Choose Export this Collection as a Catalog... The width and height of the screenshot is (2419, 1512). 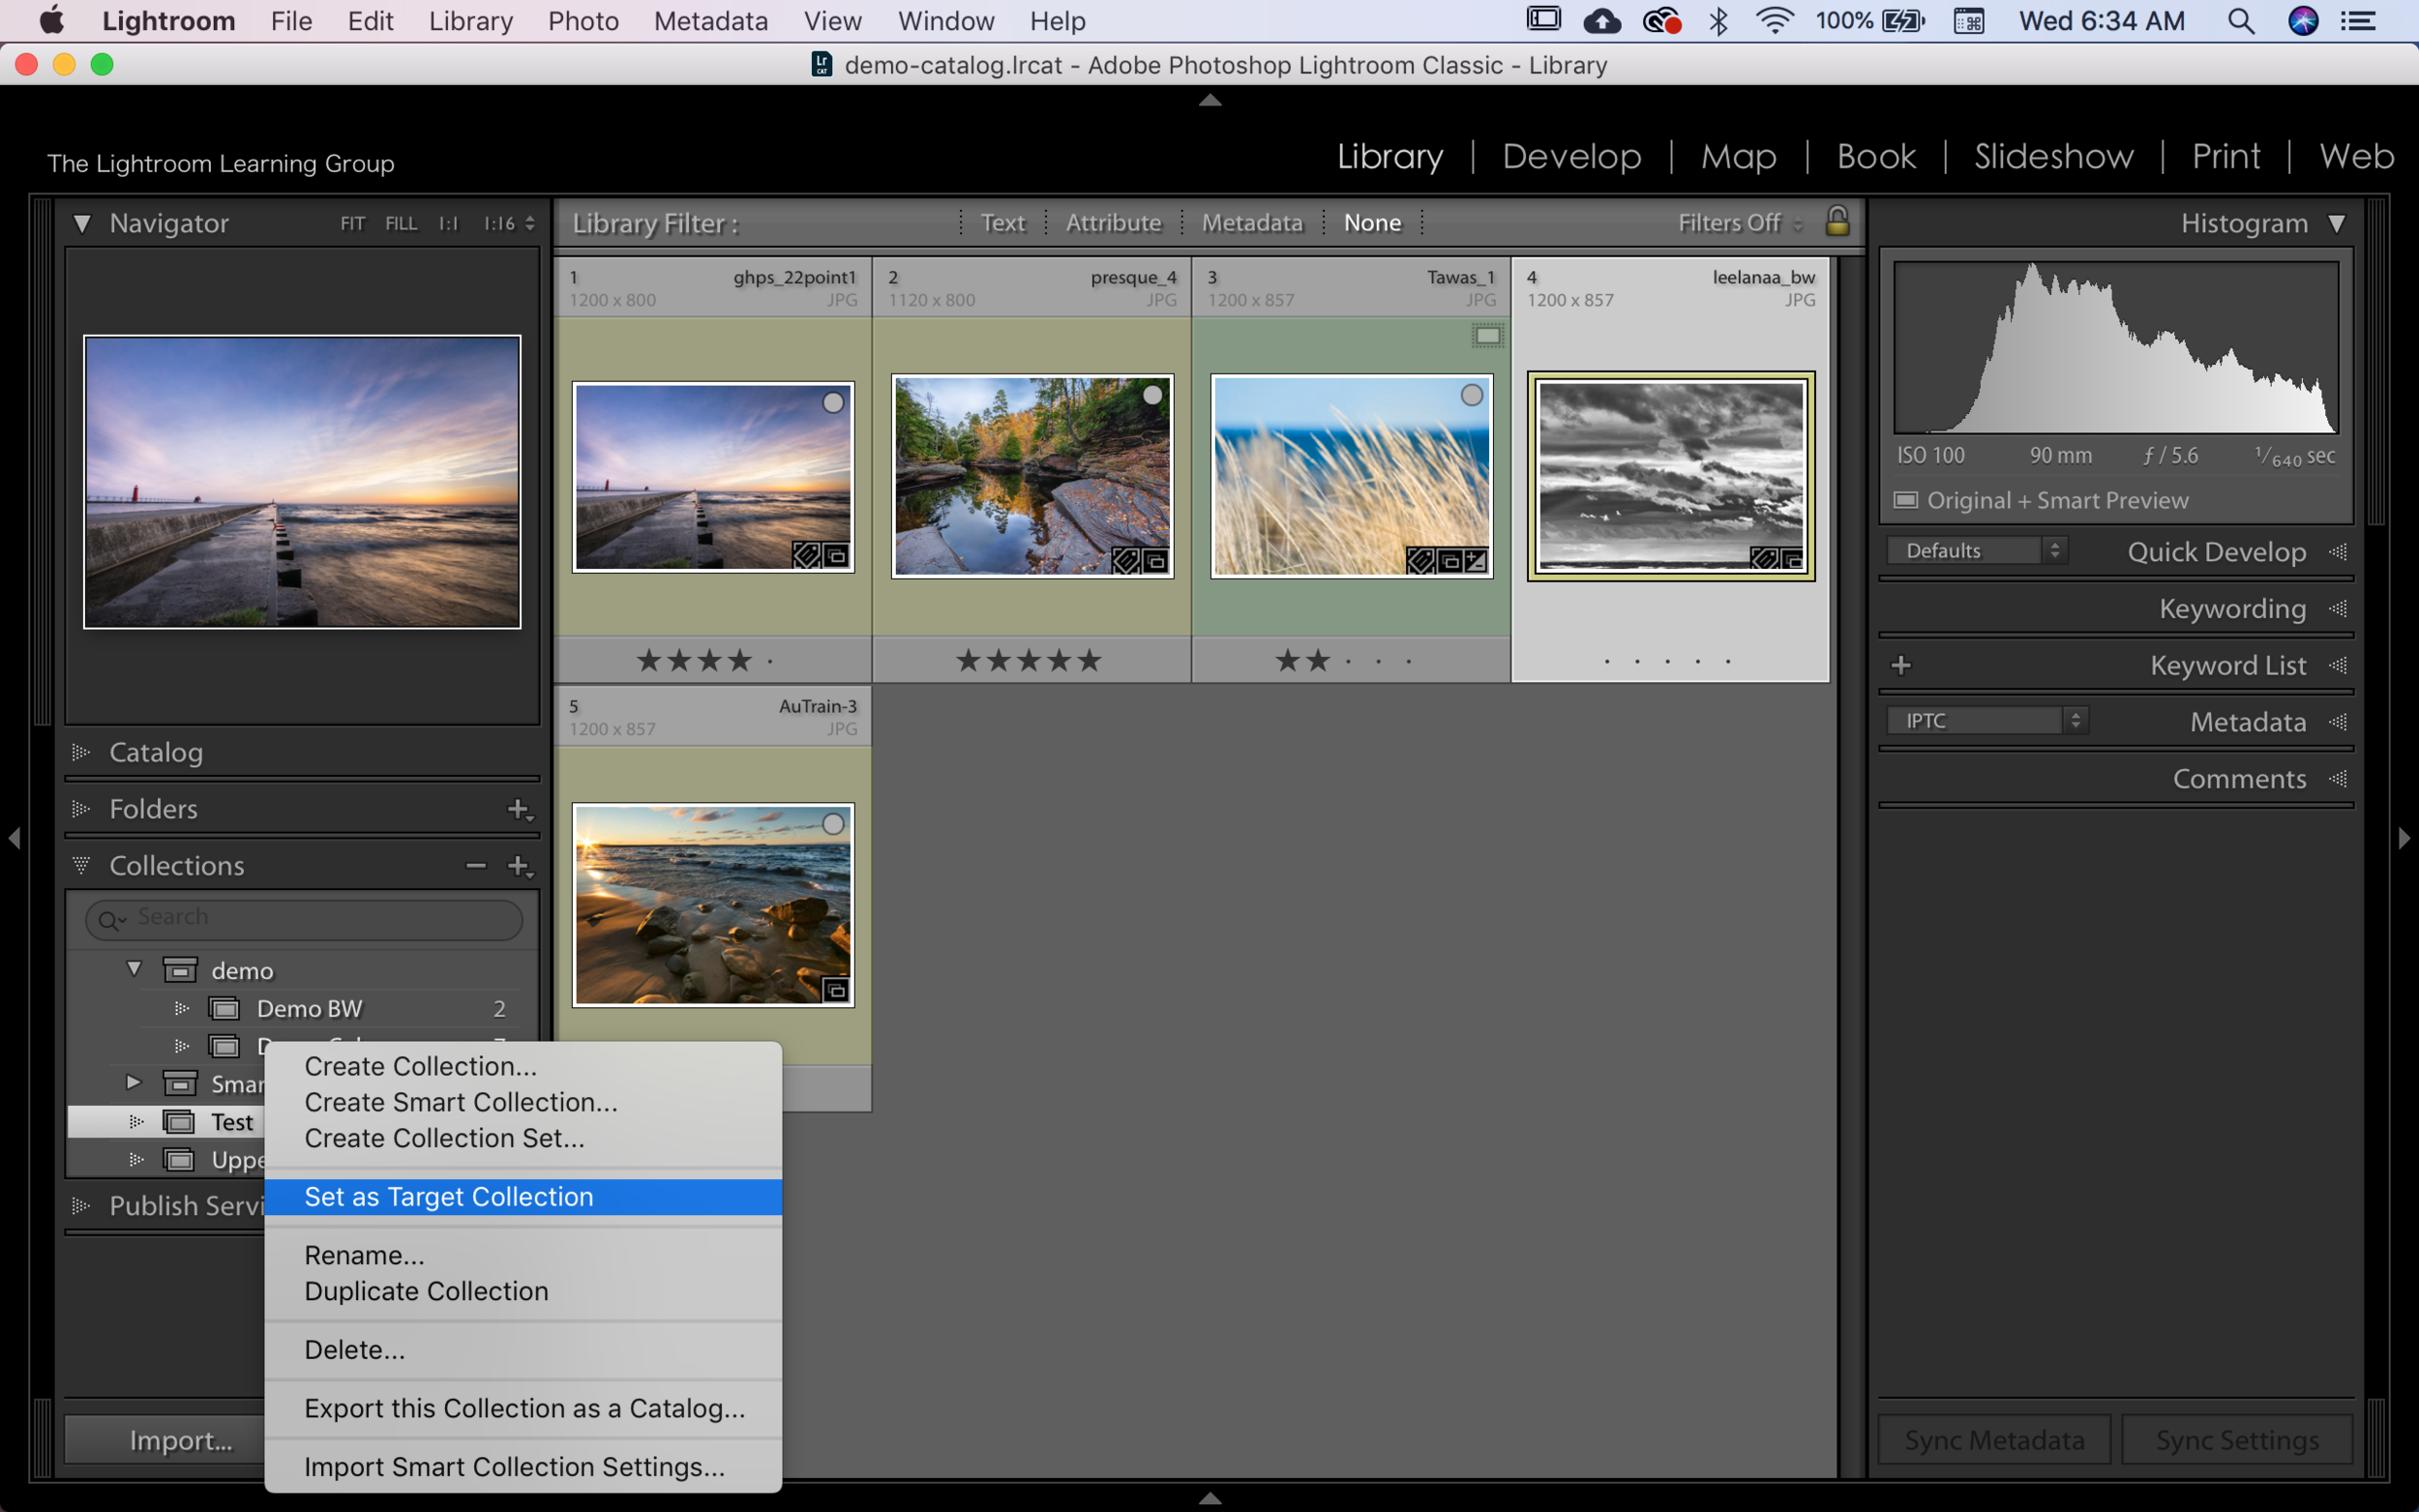click(x=523, y=1408)
